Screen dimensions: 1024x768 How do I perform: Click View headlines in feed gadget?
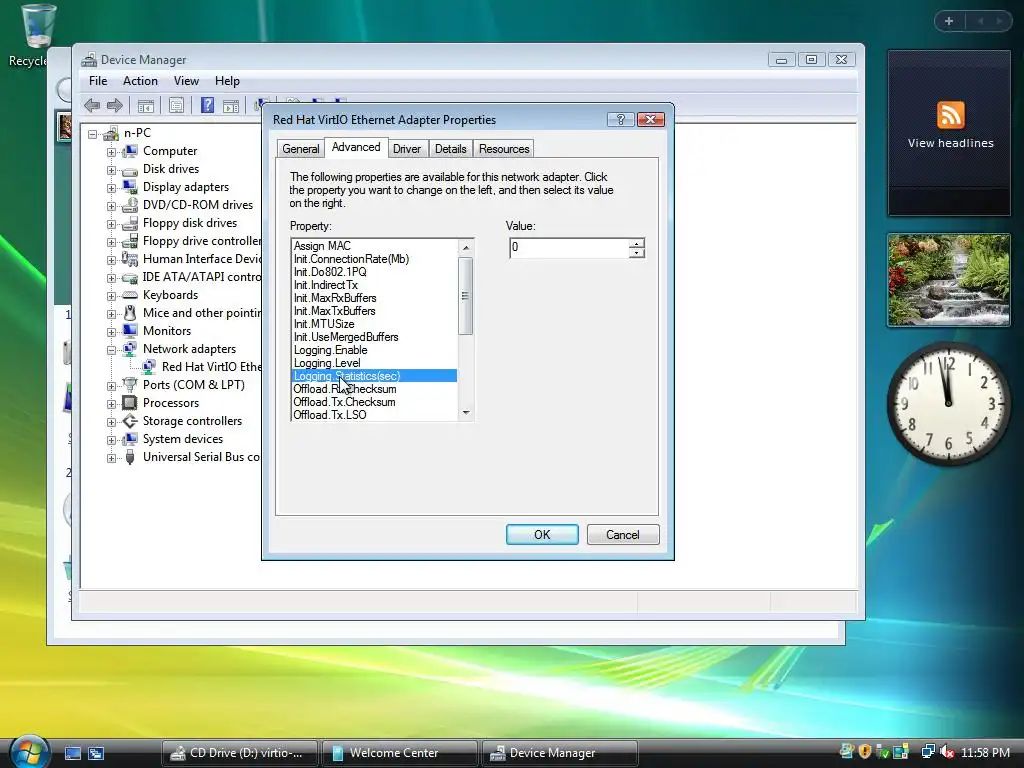(950, 143)
